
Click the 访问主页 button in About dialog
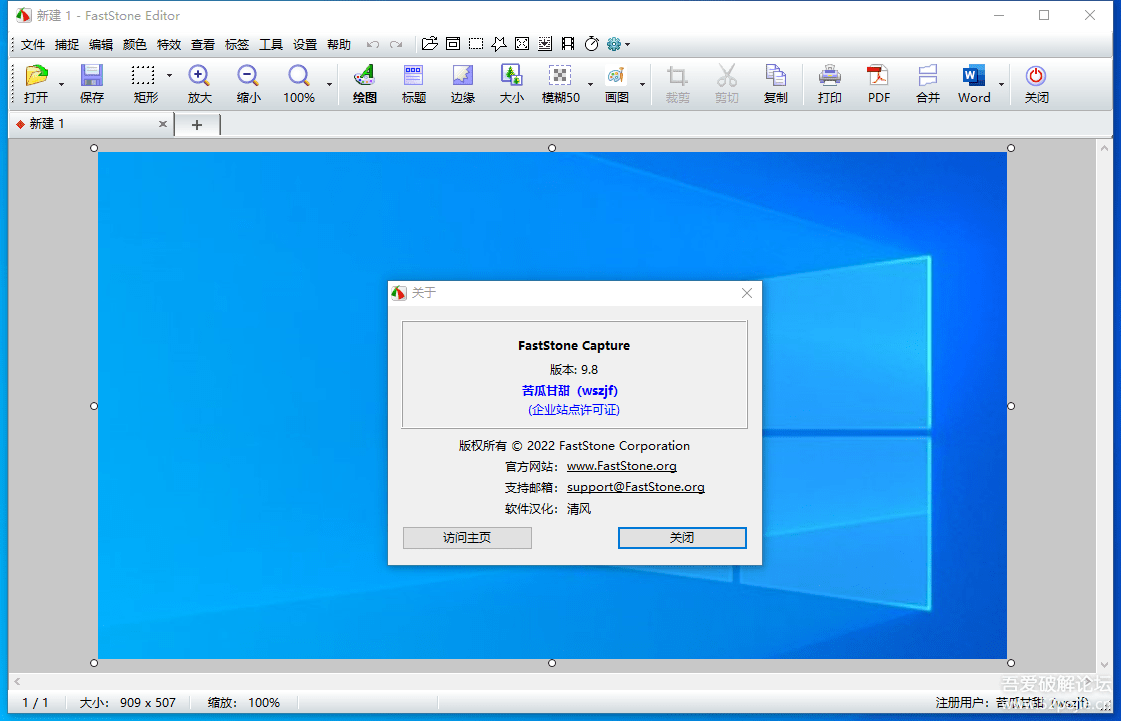coord(467,538)
